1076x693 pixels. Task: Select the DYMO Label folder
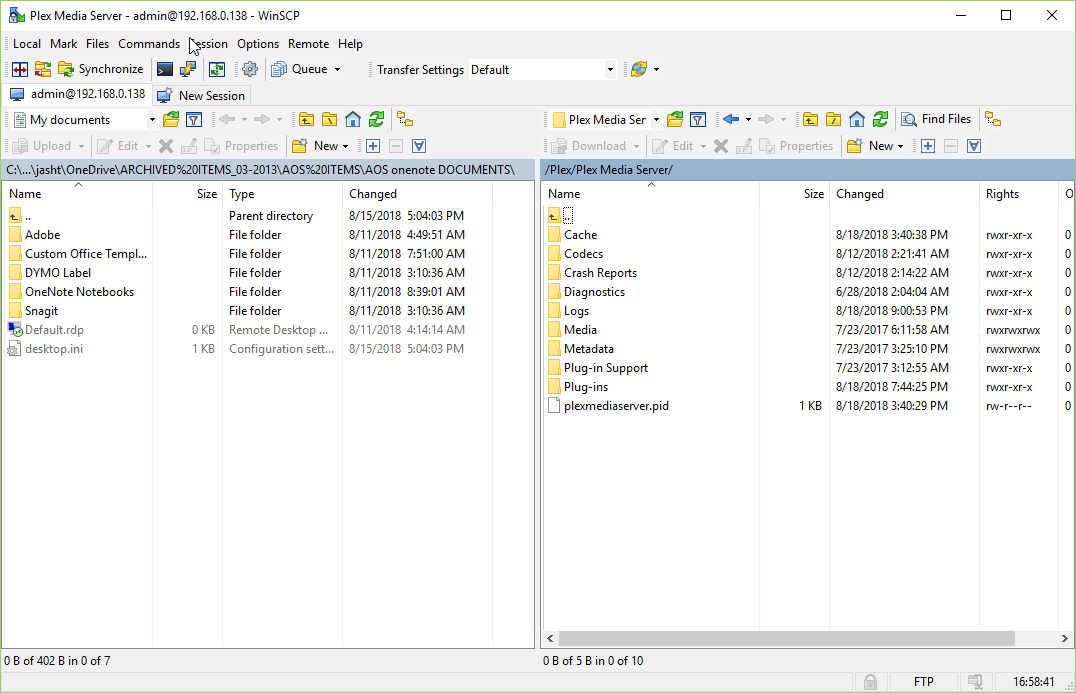tap(58, 272)
